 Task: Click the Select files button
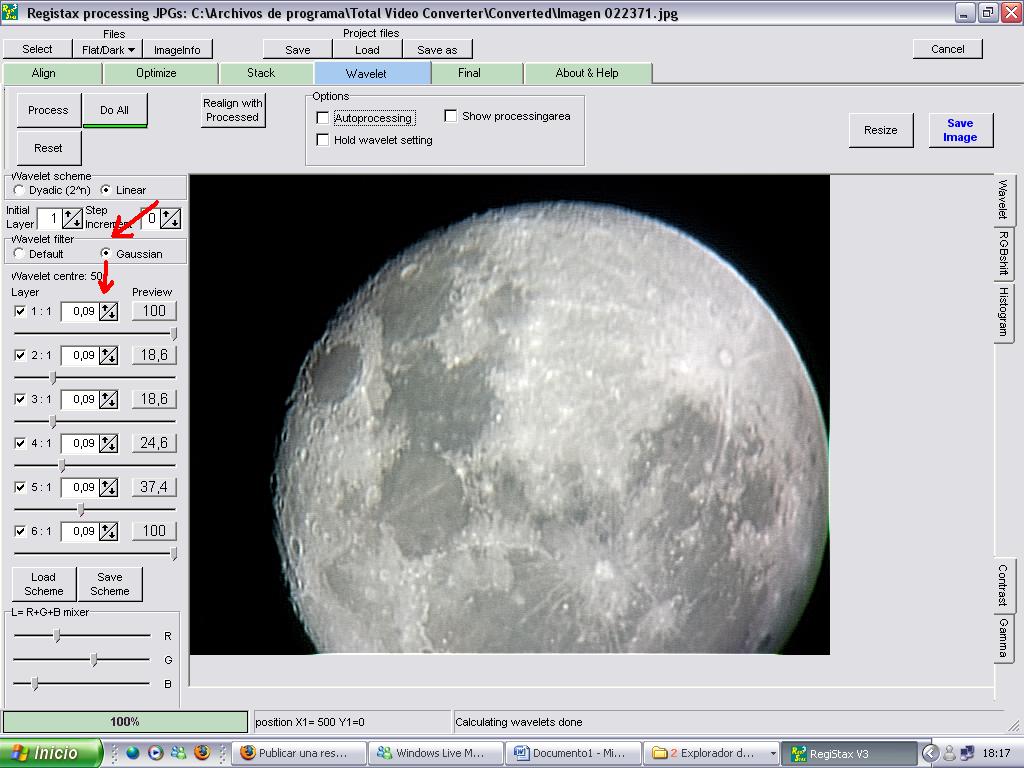click(37, 49)
